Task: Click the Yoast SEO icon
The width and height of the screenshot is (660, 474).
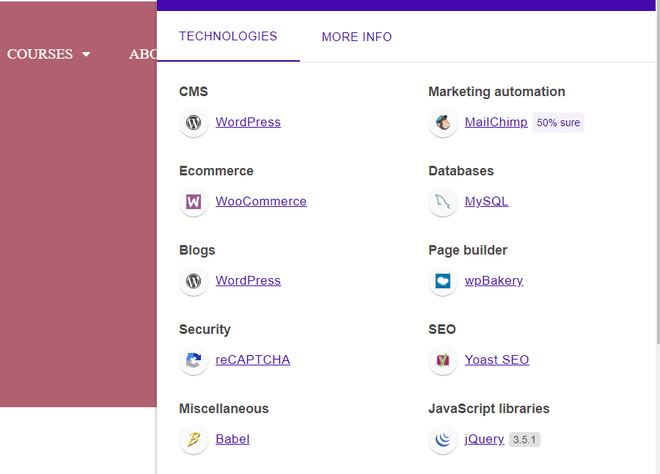Action: coord(443,360)
